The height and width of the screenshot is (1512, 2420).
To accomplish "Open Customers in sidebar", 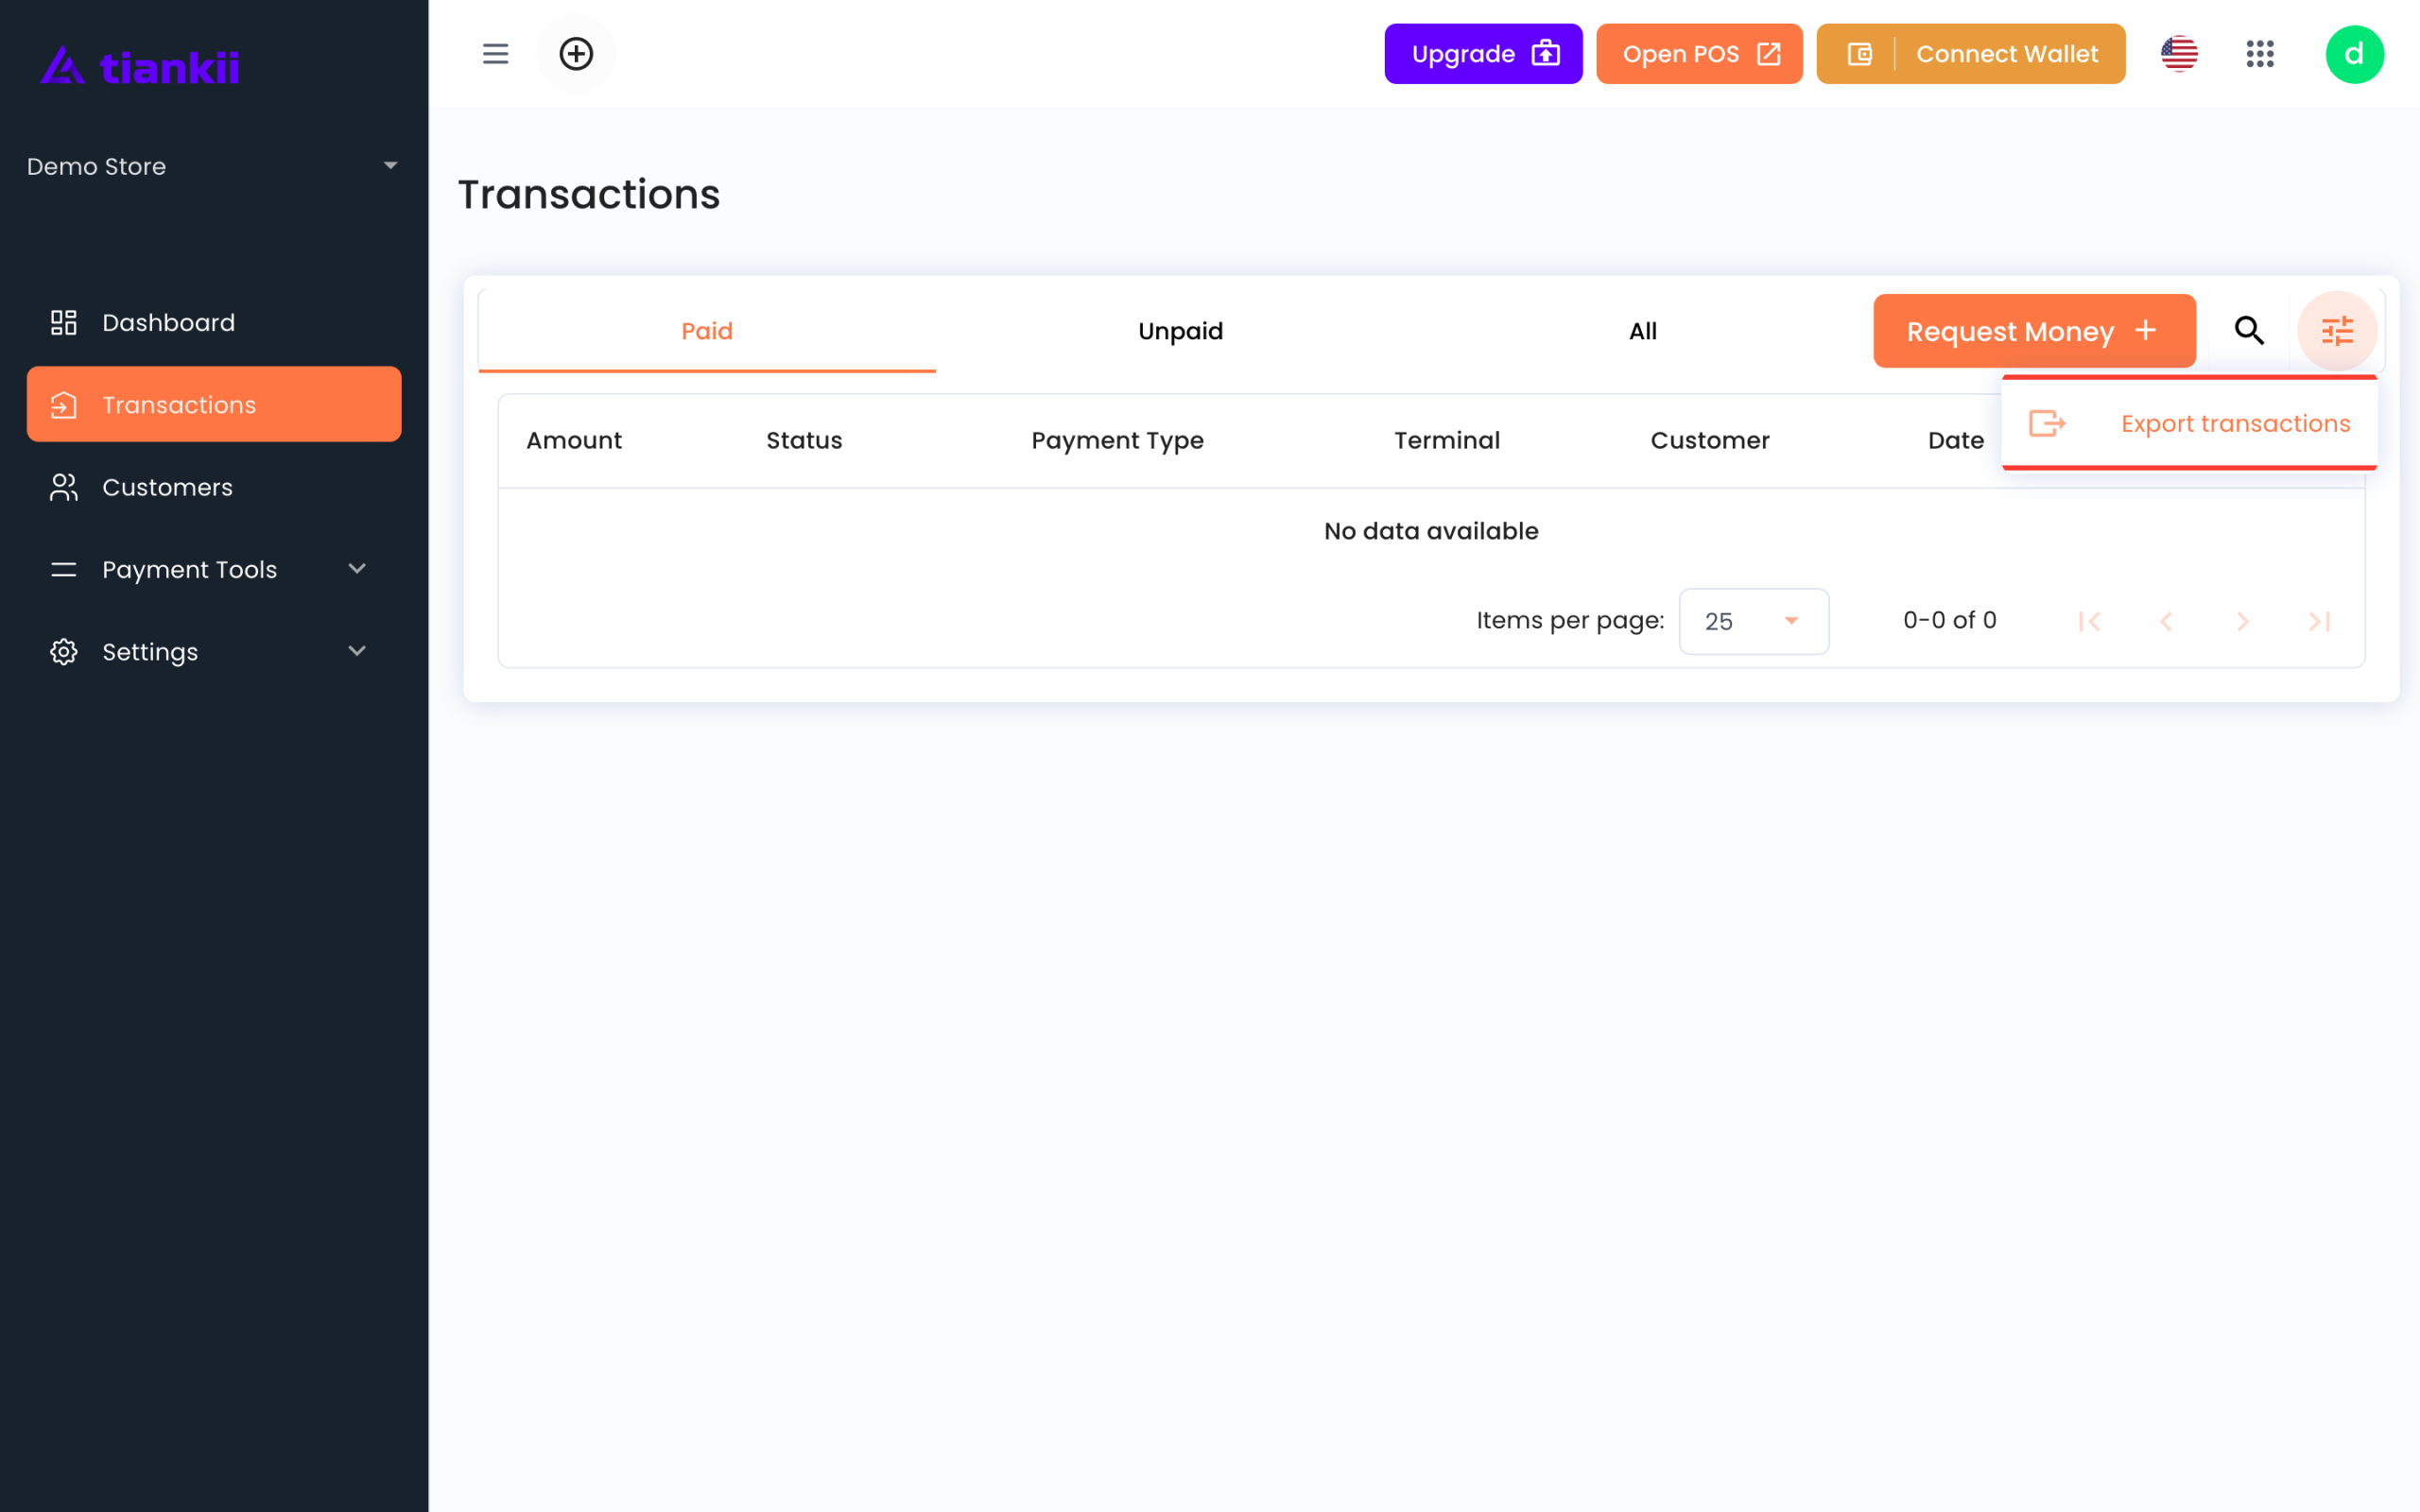I will pyautogui.click(x=214, y=487).
